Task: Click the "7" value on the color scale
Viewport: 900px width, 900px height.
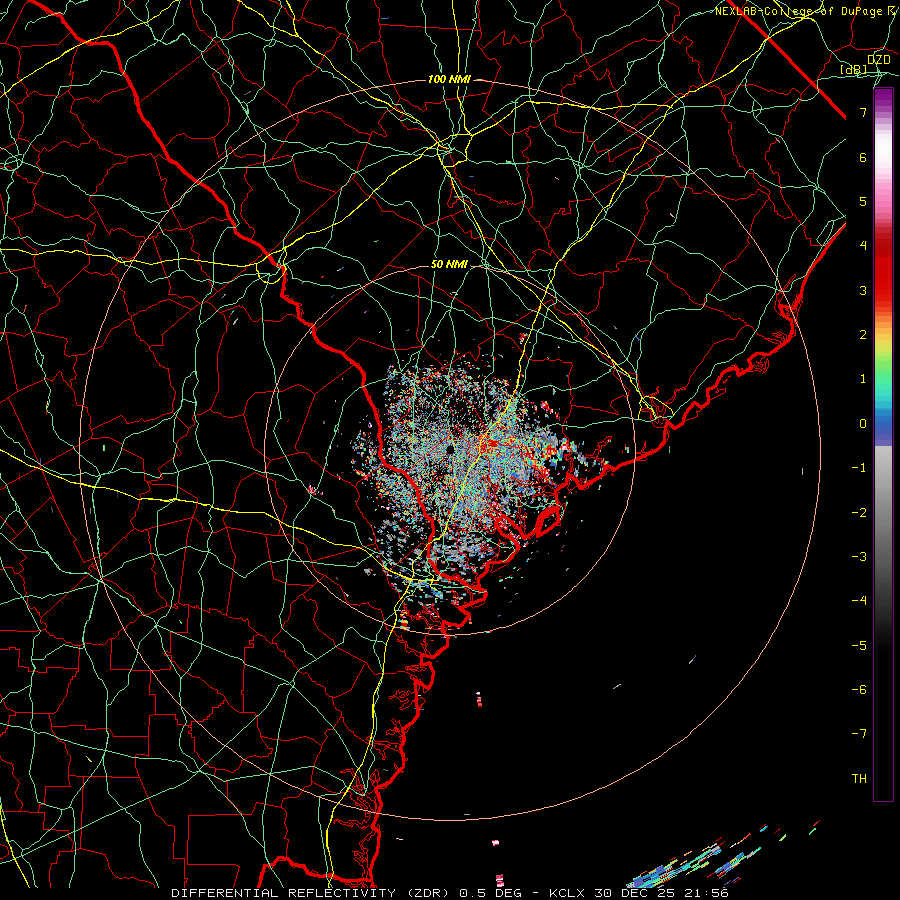Action: click(x=863, y=113)
